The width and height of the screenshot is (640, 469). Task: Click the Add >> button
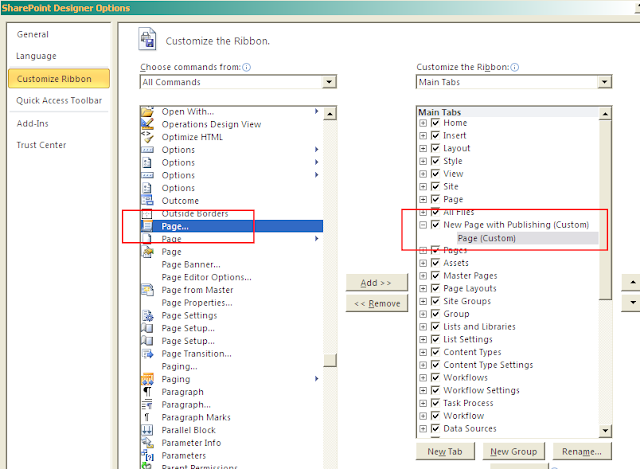[376, 282]
